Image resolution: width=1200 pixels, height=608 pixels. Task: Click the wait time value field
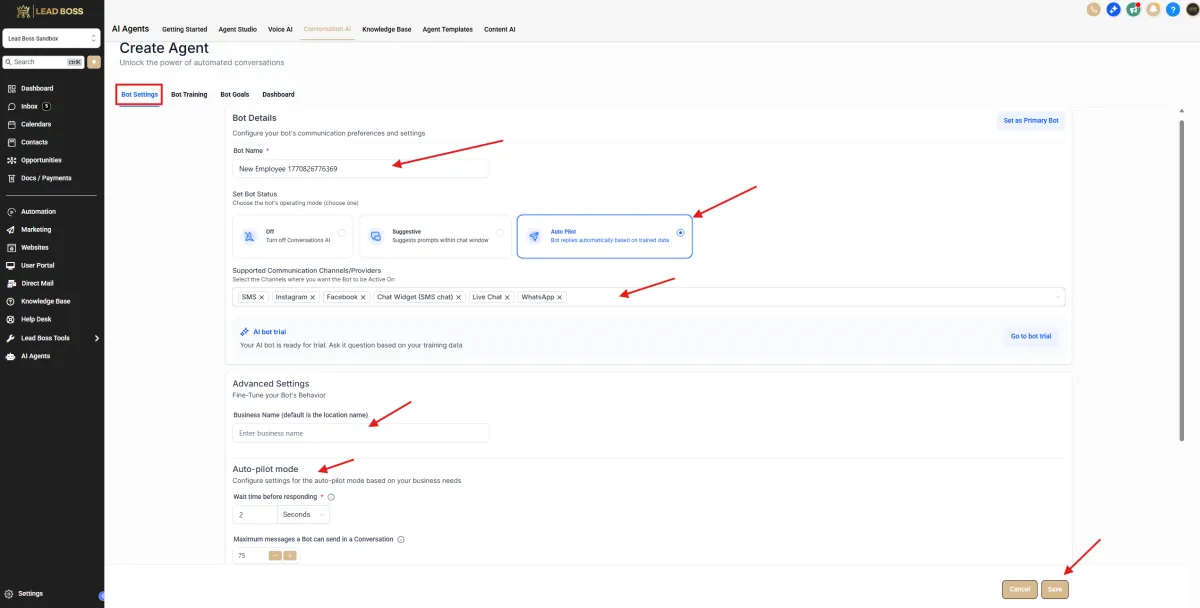tap(256, 514)
